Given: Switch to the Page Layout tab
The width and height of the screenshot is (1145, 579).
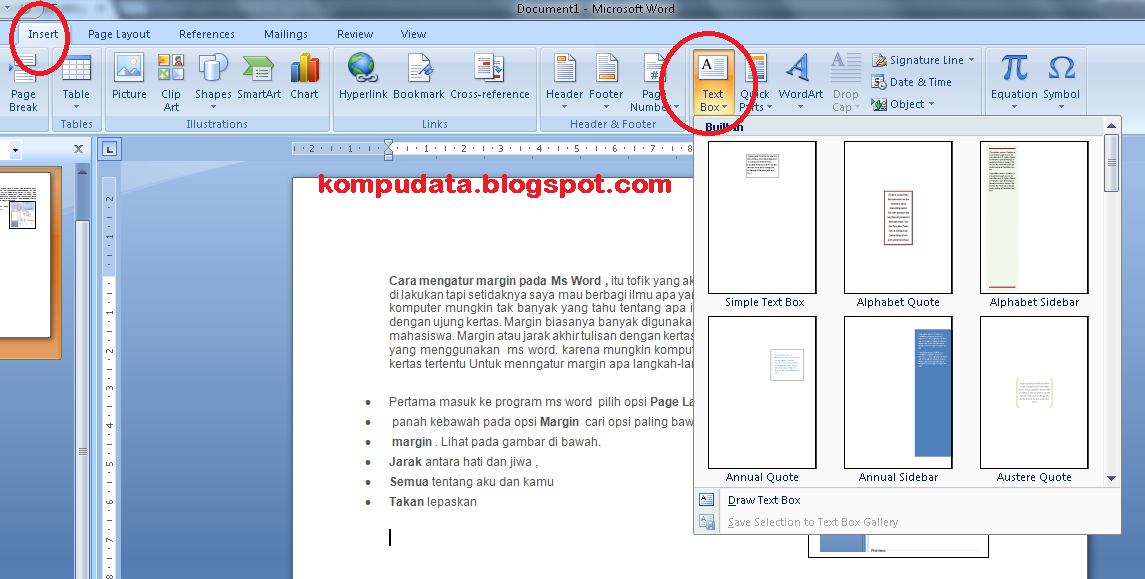Looking at the screenshot, I should click(119, 34).
